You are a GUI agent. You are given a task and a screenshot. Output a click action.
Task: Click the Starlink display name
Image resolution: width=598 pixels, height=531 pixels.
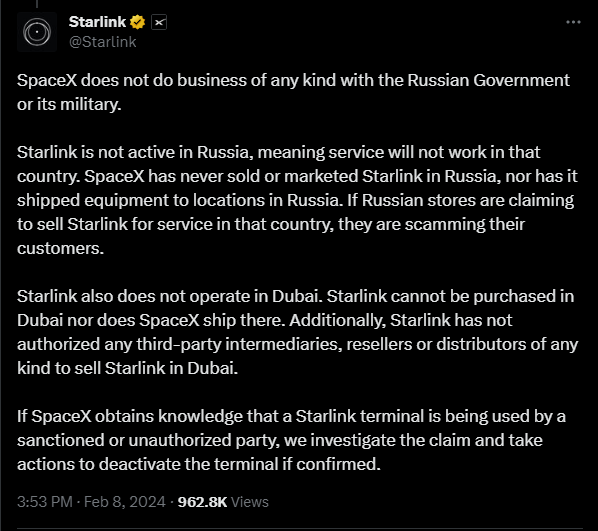97,22
